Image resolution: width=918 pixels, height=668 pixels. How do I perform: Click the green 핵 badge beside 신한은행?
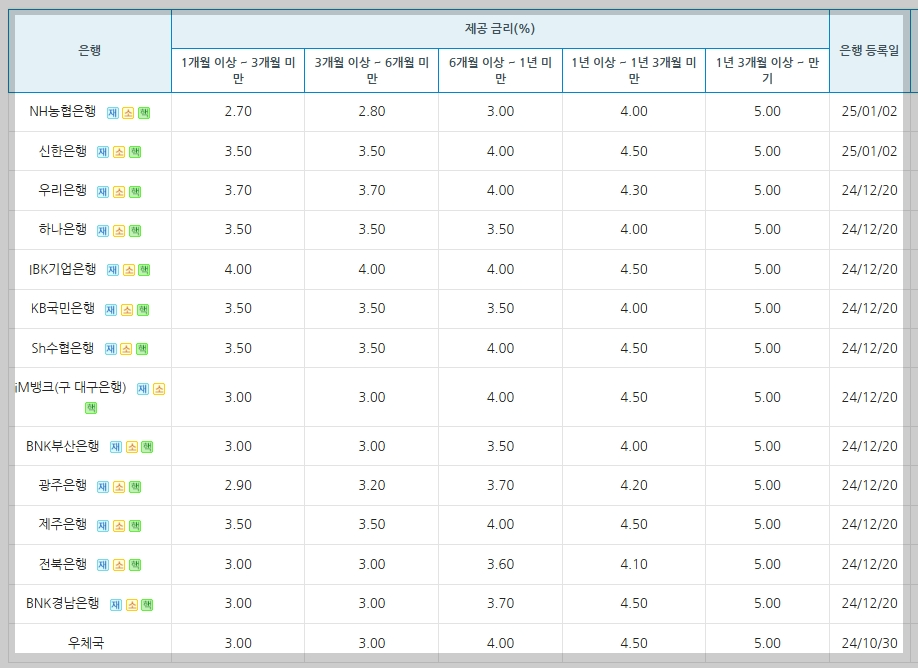point(135,152)
